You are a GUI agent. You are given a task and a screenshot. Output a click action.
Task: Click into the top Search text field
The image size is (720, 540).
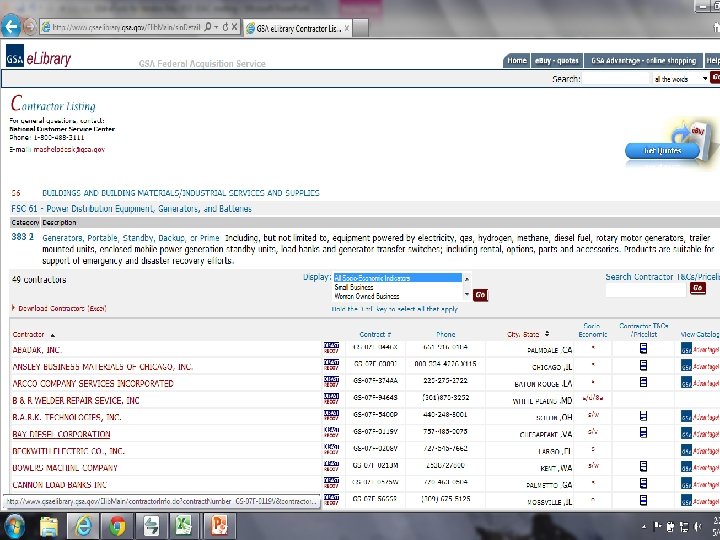616,79
